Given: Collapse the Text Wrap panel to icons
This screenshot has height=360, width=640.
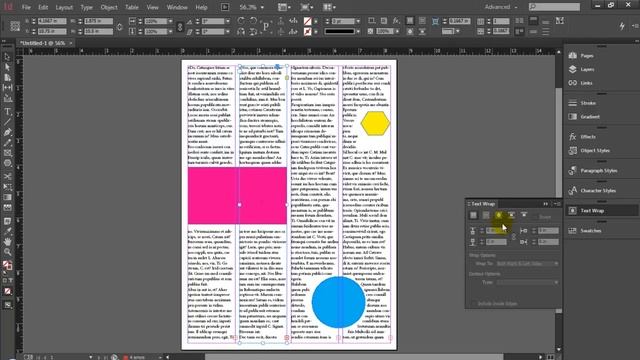Looking at the screenshot, I should click(x=546, y=204).
